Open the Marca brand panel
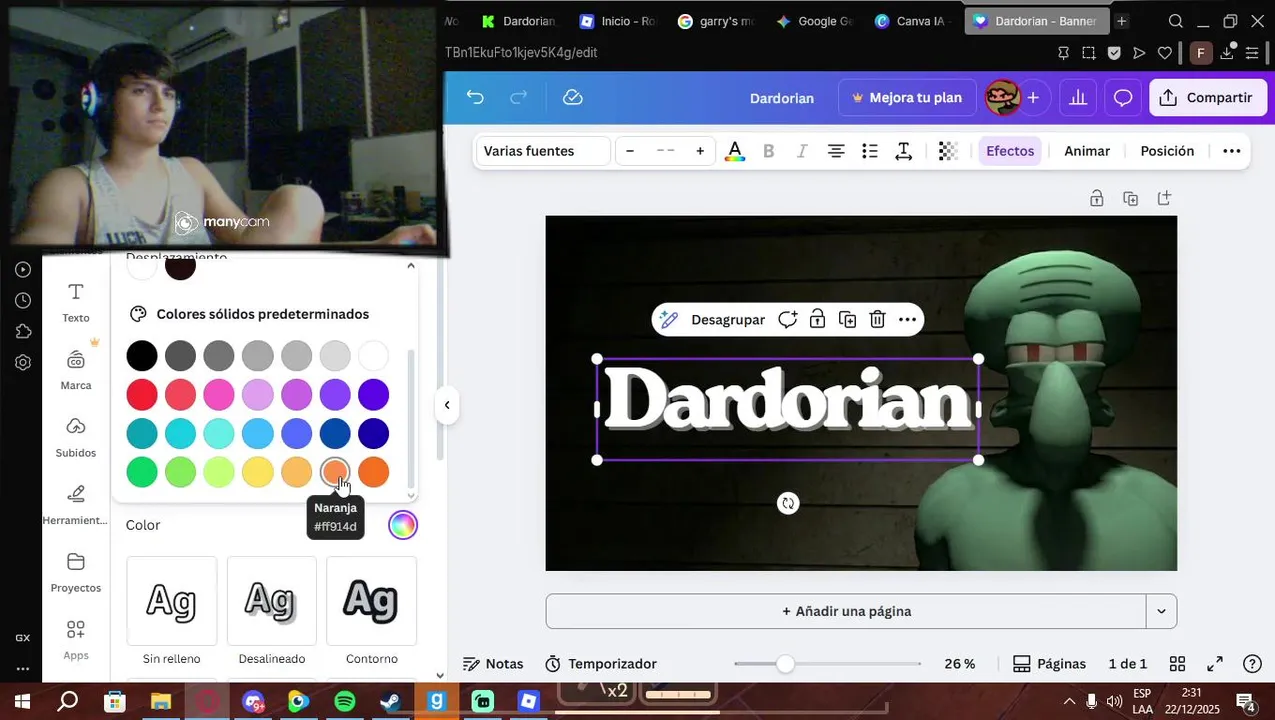Image resolution: width=1275 pixels, height=720 pixels. (x=76, y=370)
